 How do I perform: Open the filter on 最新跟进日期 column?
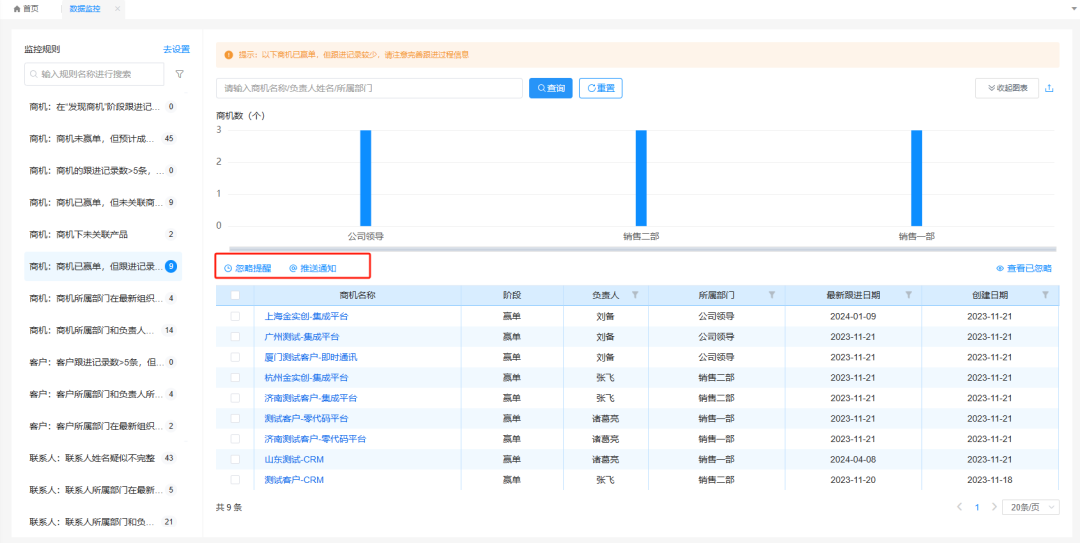908,295
